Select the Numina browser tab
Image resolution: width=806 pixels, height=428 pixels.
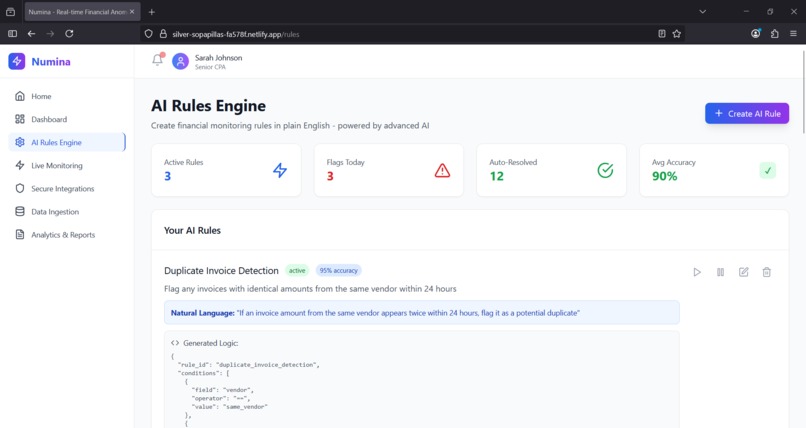tap(82, 12)
